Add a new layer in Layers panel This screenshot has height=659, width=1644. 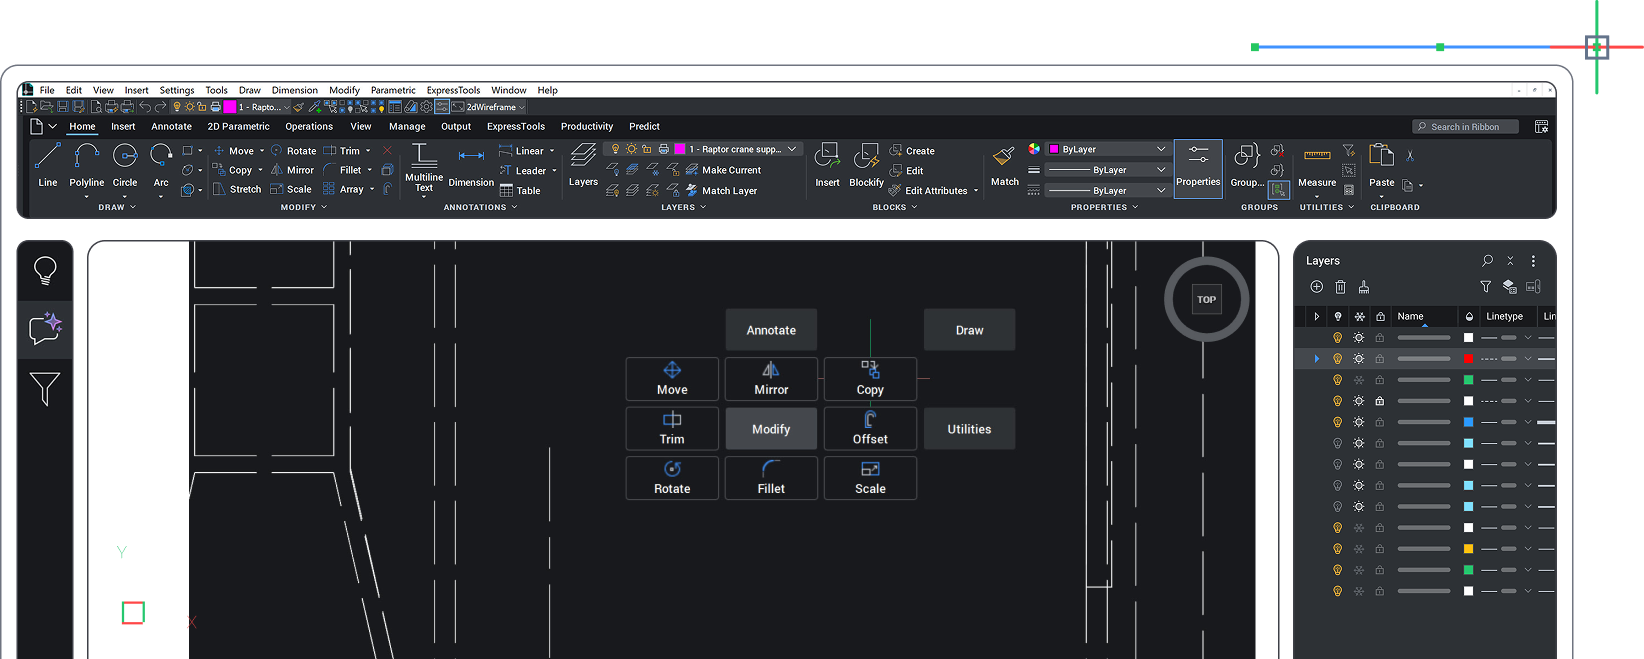coord(1317,287)
